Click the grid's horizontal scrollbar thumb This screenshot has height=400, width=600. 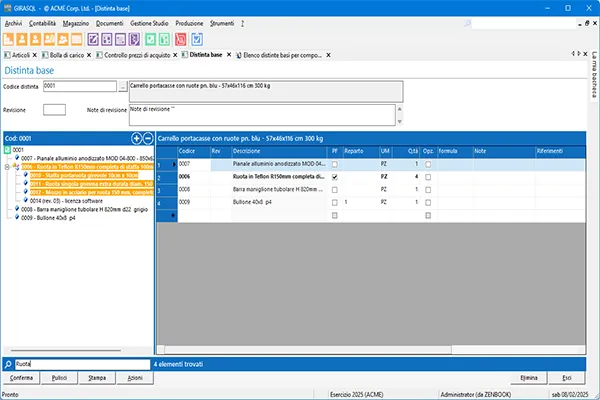(x=308, y=349)
